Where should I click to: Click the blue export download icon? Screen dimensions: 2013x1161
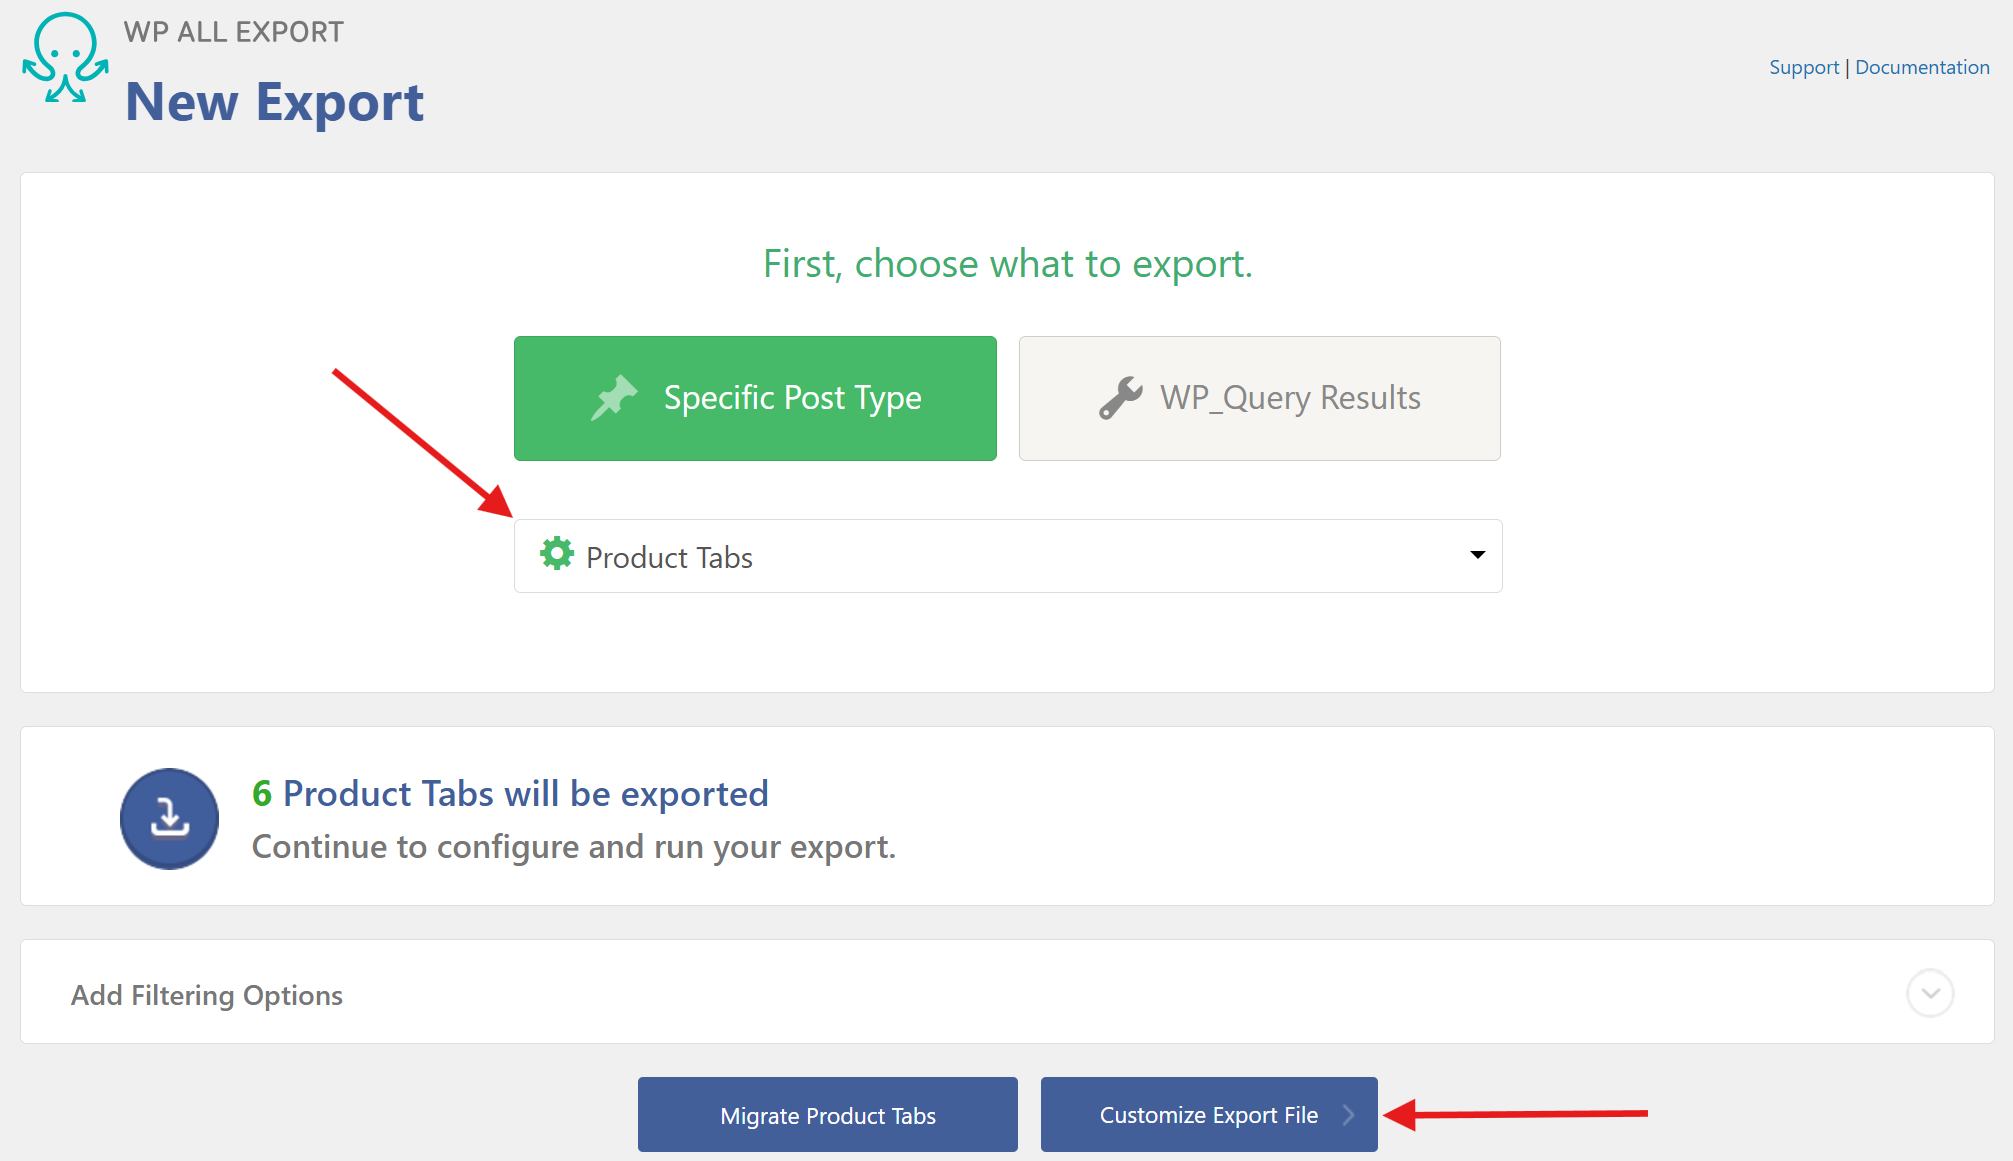point(169,818)
